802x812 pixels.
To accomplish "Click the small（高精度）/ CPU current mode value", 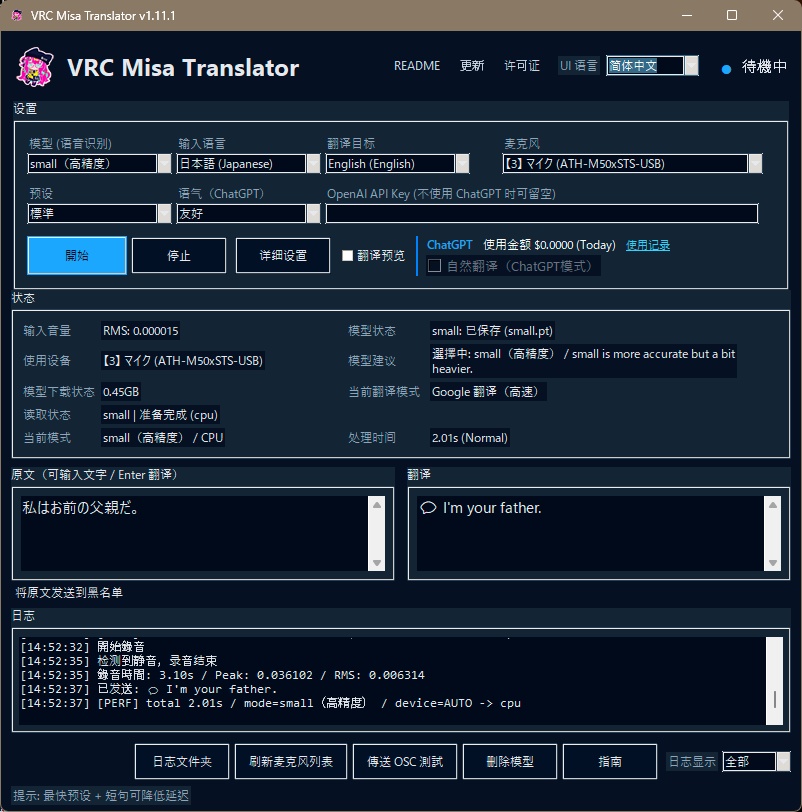I will pos(163,438).
